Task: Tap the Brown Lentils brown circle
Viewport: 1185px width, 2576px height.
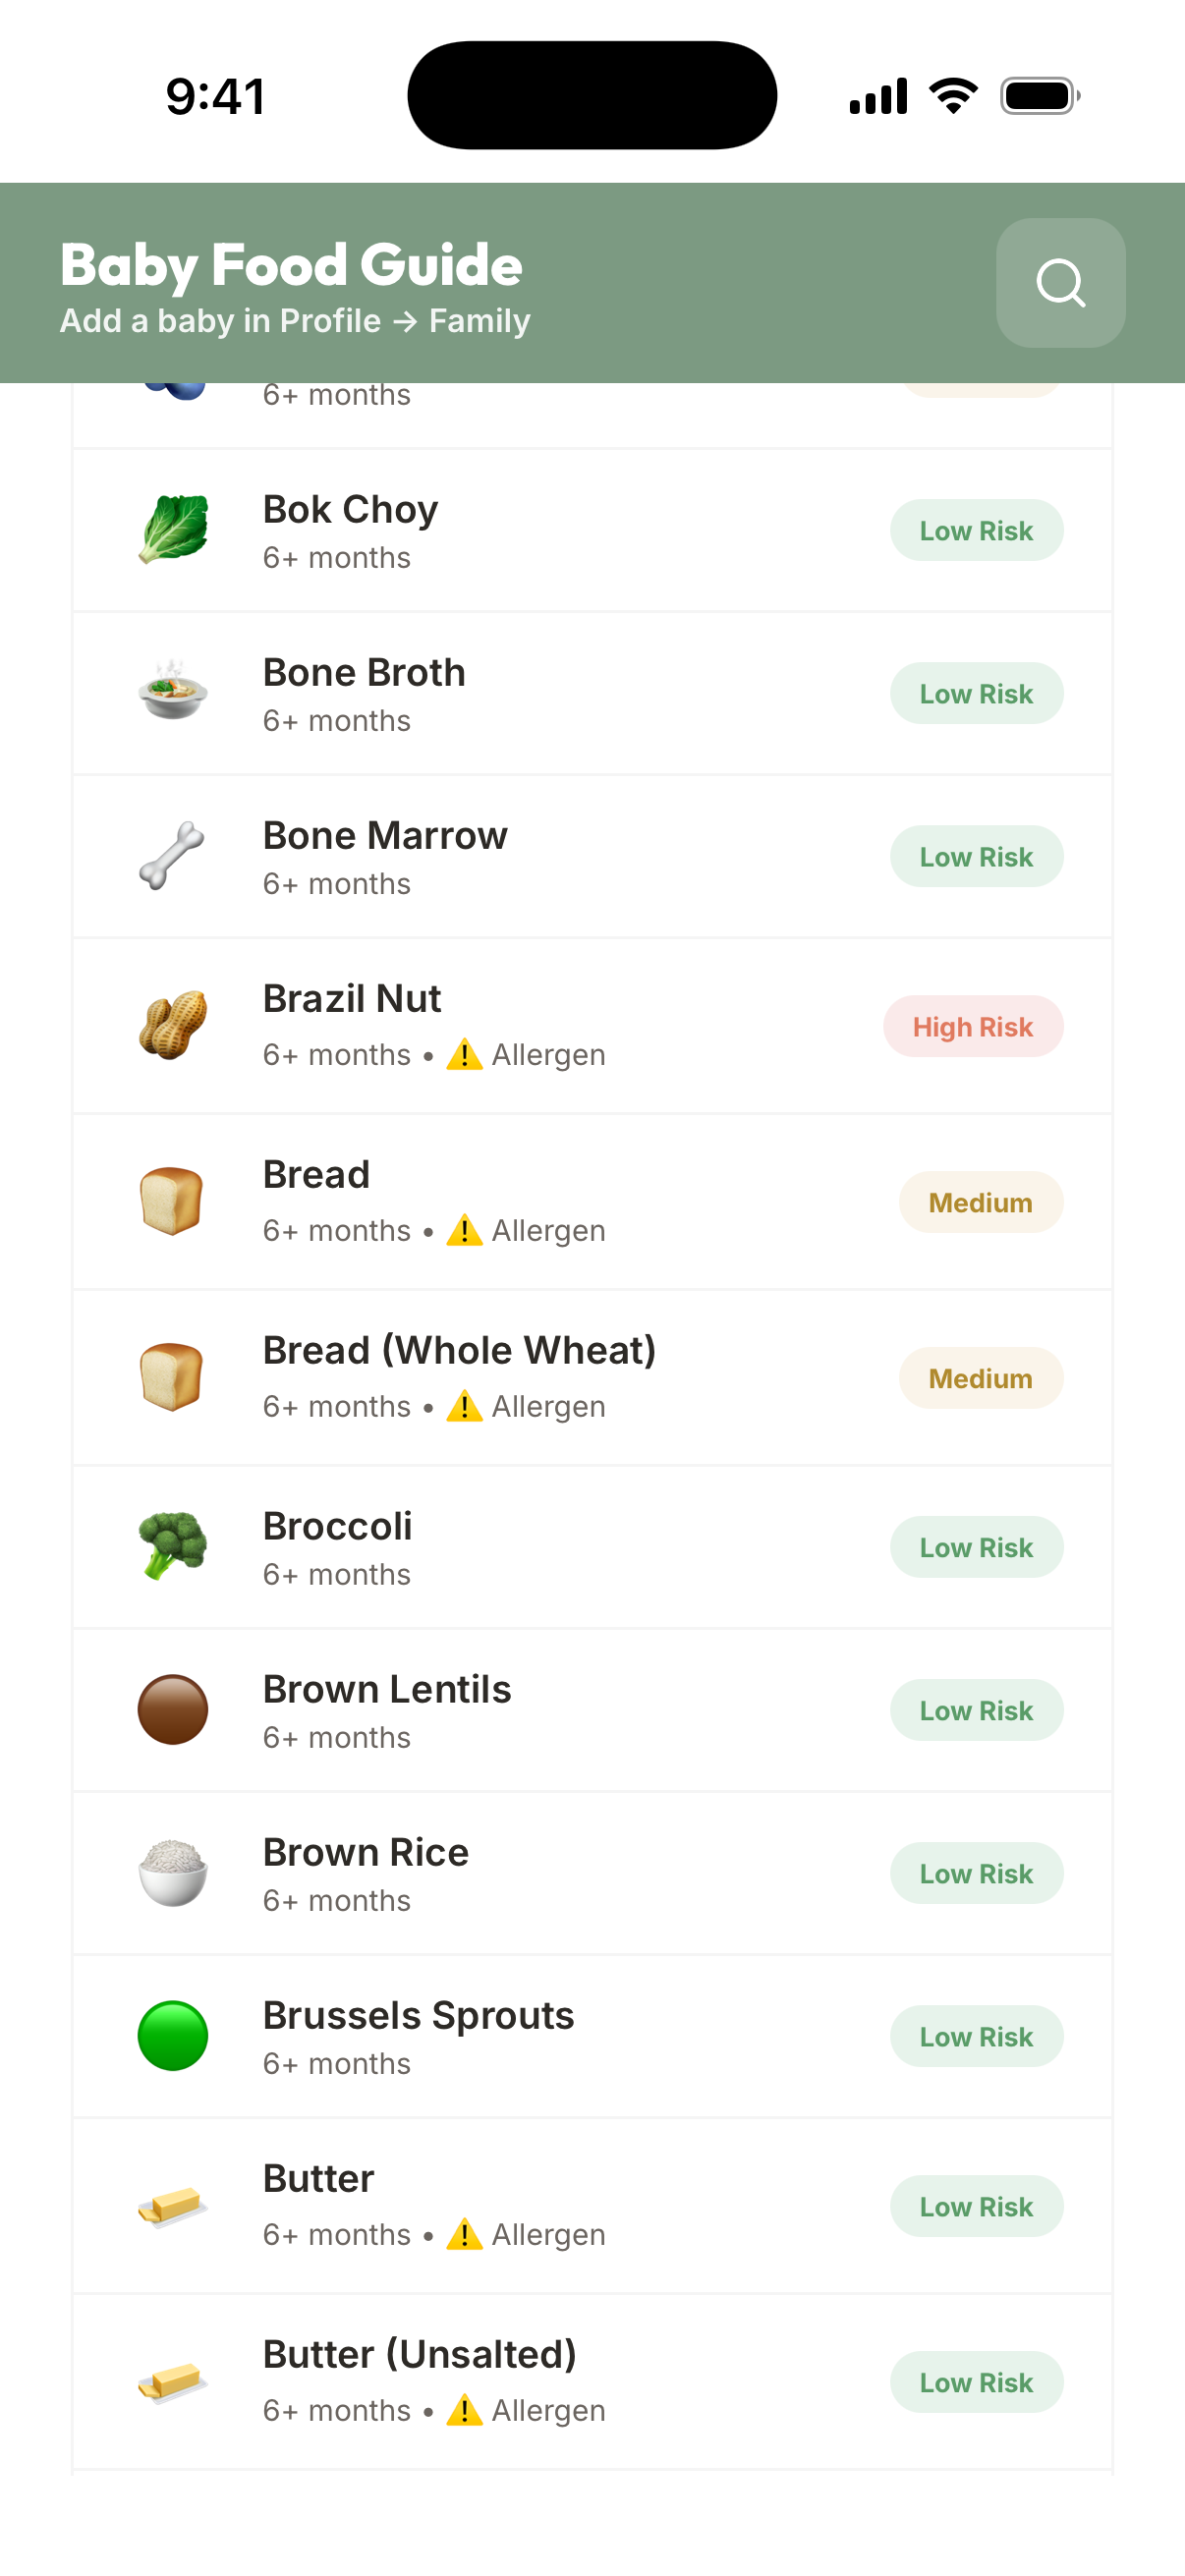Action: (x=173, y=1709)
